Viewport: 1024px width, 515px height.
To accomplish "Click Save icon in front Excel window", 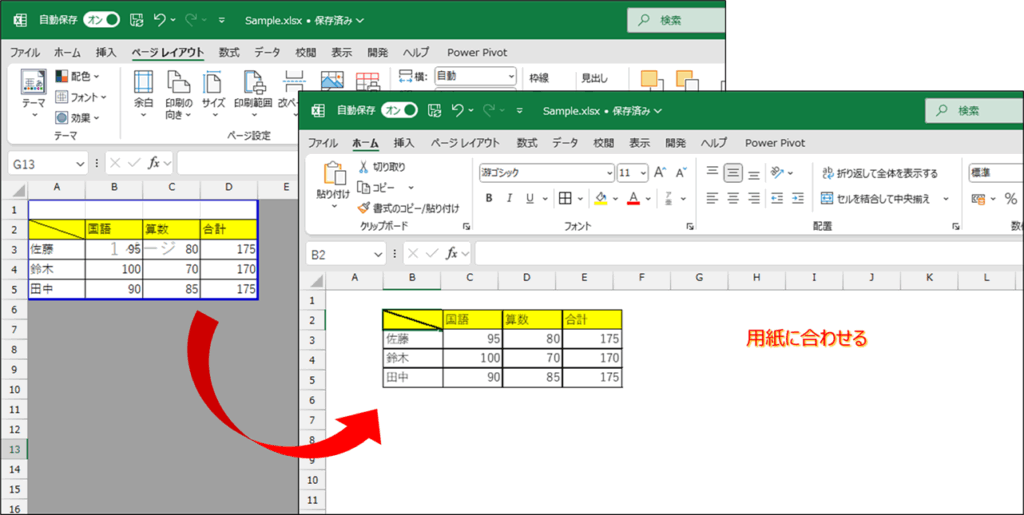I will pos(434,110).
